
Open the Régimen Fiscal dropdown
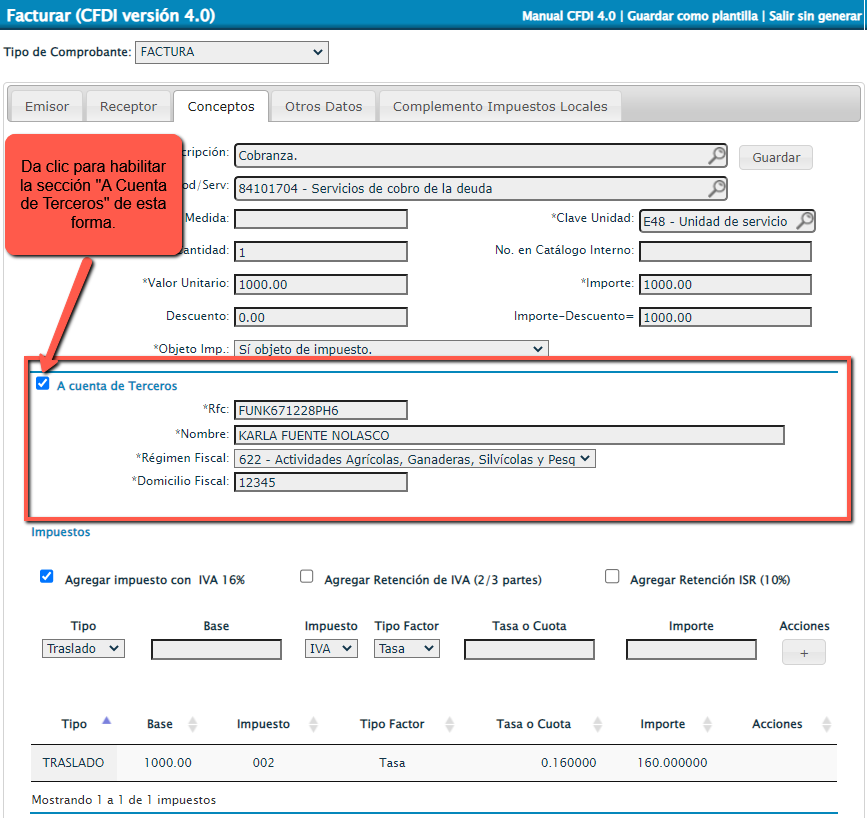pos(415,459)
